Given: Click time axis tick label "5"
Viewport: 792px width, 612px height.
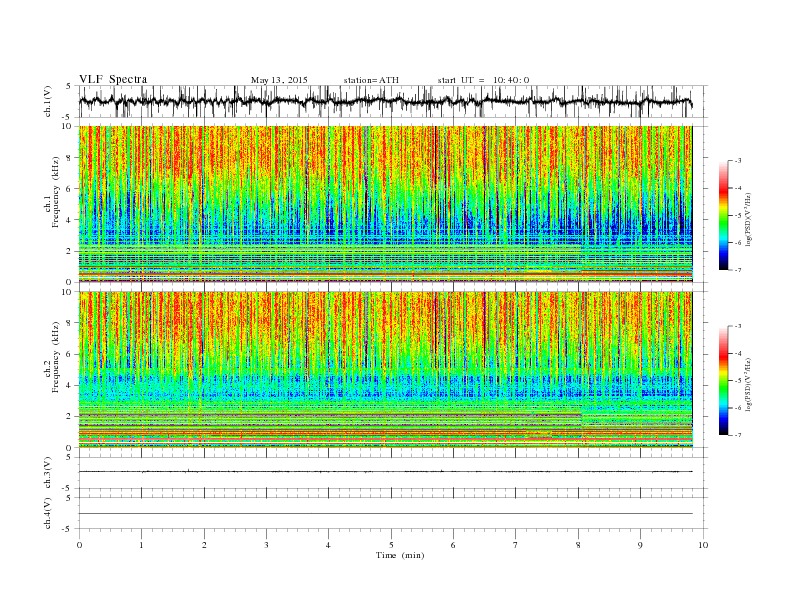Looking at the screenshot, I should point(391,545).
